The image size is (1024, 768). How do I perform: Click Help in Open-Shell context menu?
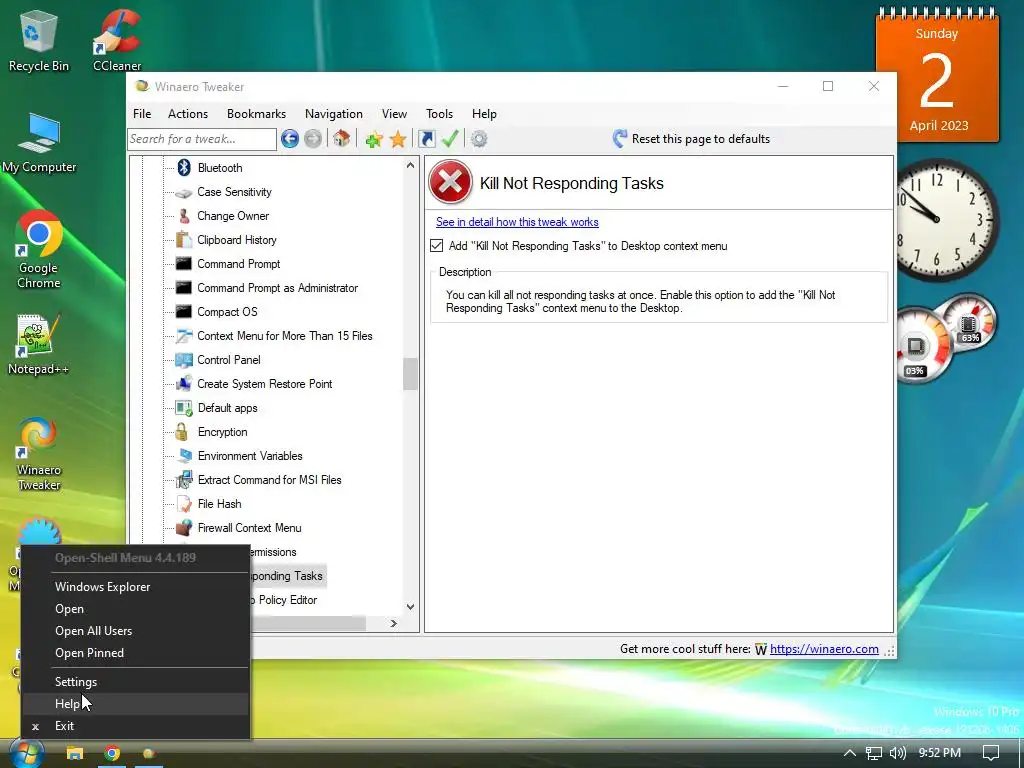click(135, 704)
